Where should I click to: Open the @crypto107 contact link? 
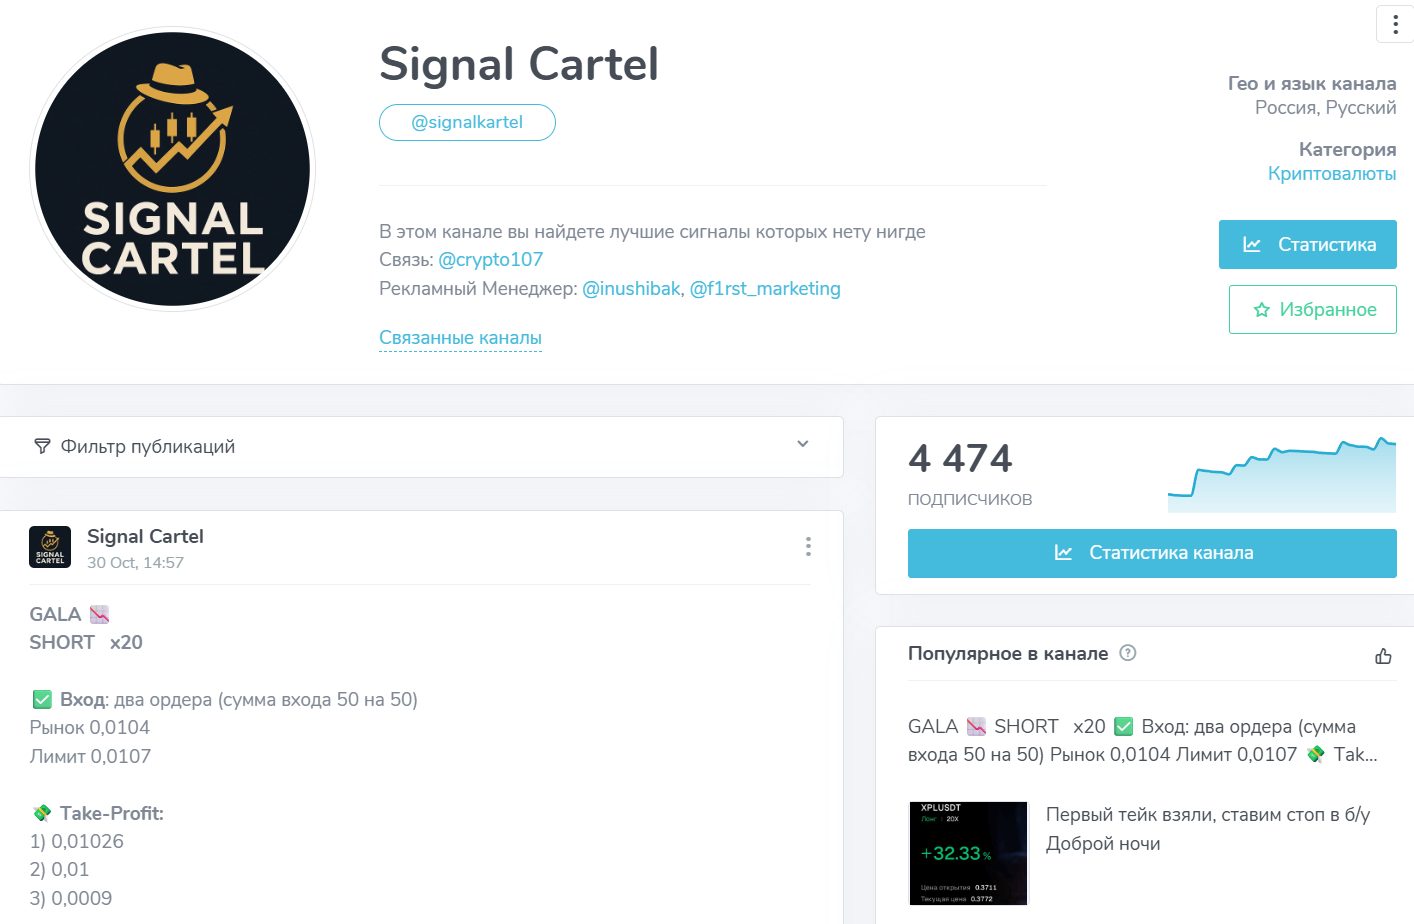(490, 260)
